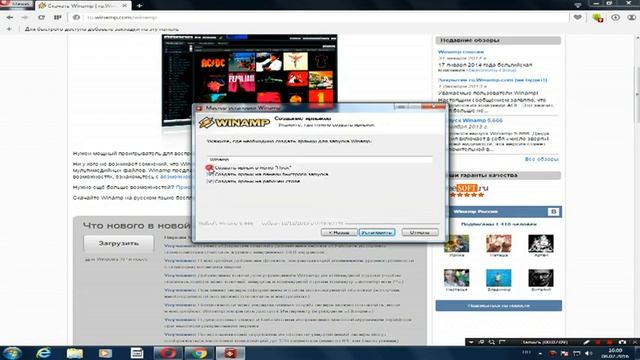Click the system clock in taskbar
This screenshot has height=360, width=640.
pos(615,353)
